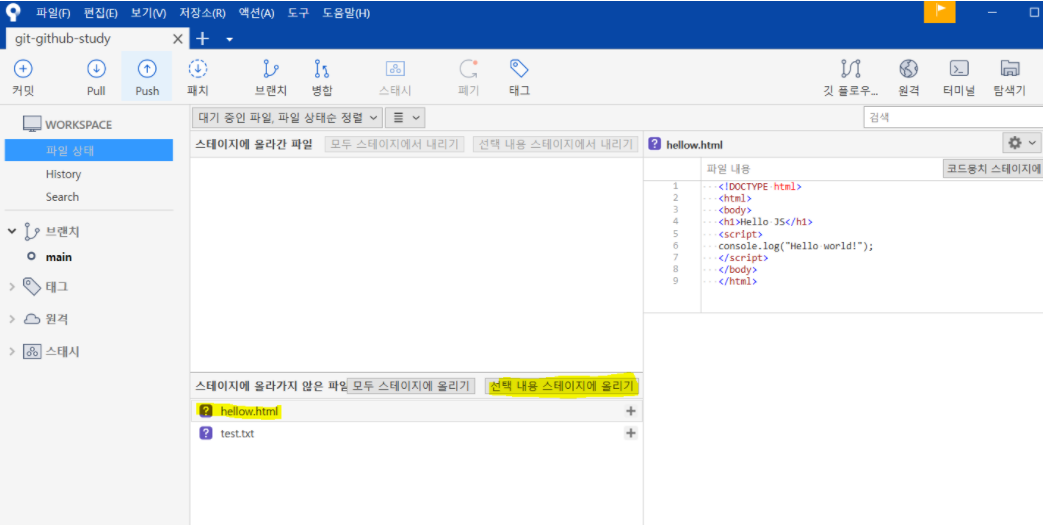
Task: Select the main branch
Action: click(59, 257)
